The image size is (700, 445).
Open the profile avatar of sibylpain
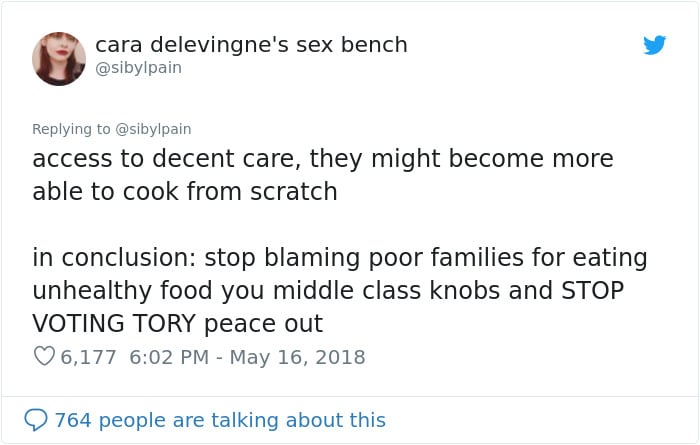coord(59,58)
